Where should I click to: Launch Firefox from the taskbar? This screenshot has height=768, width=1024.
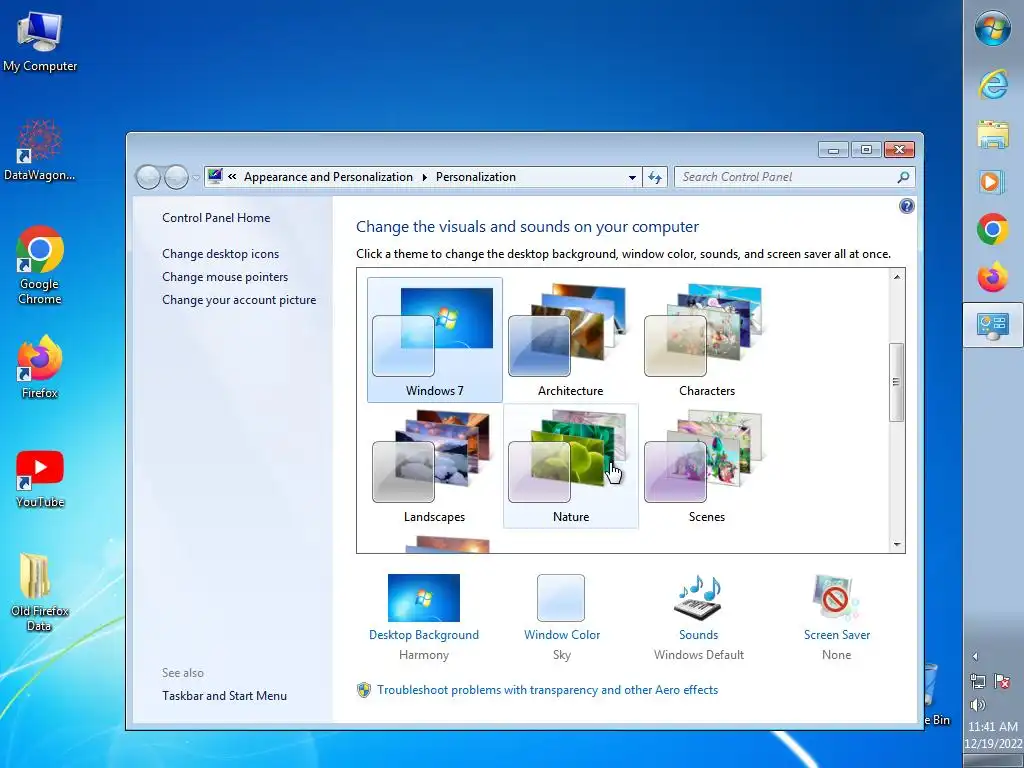click(993, 277)
